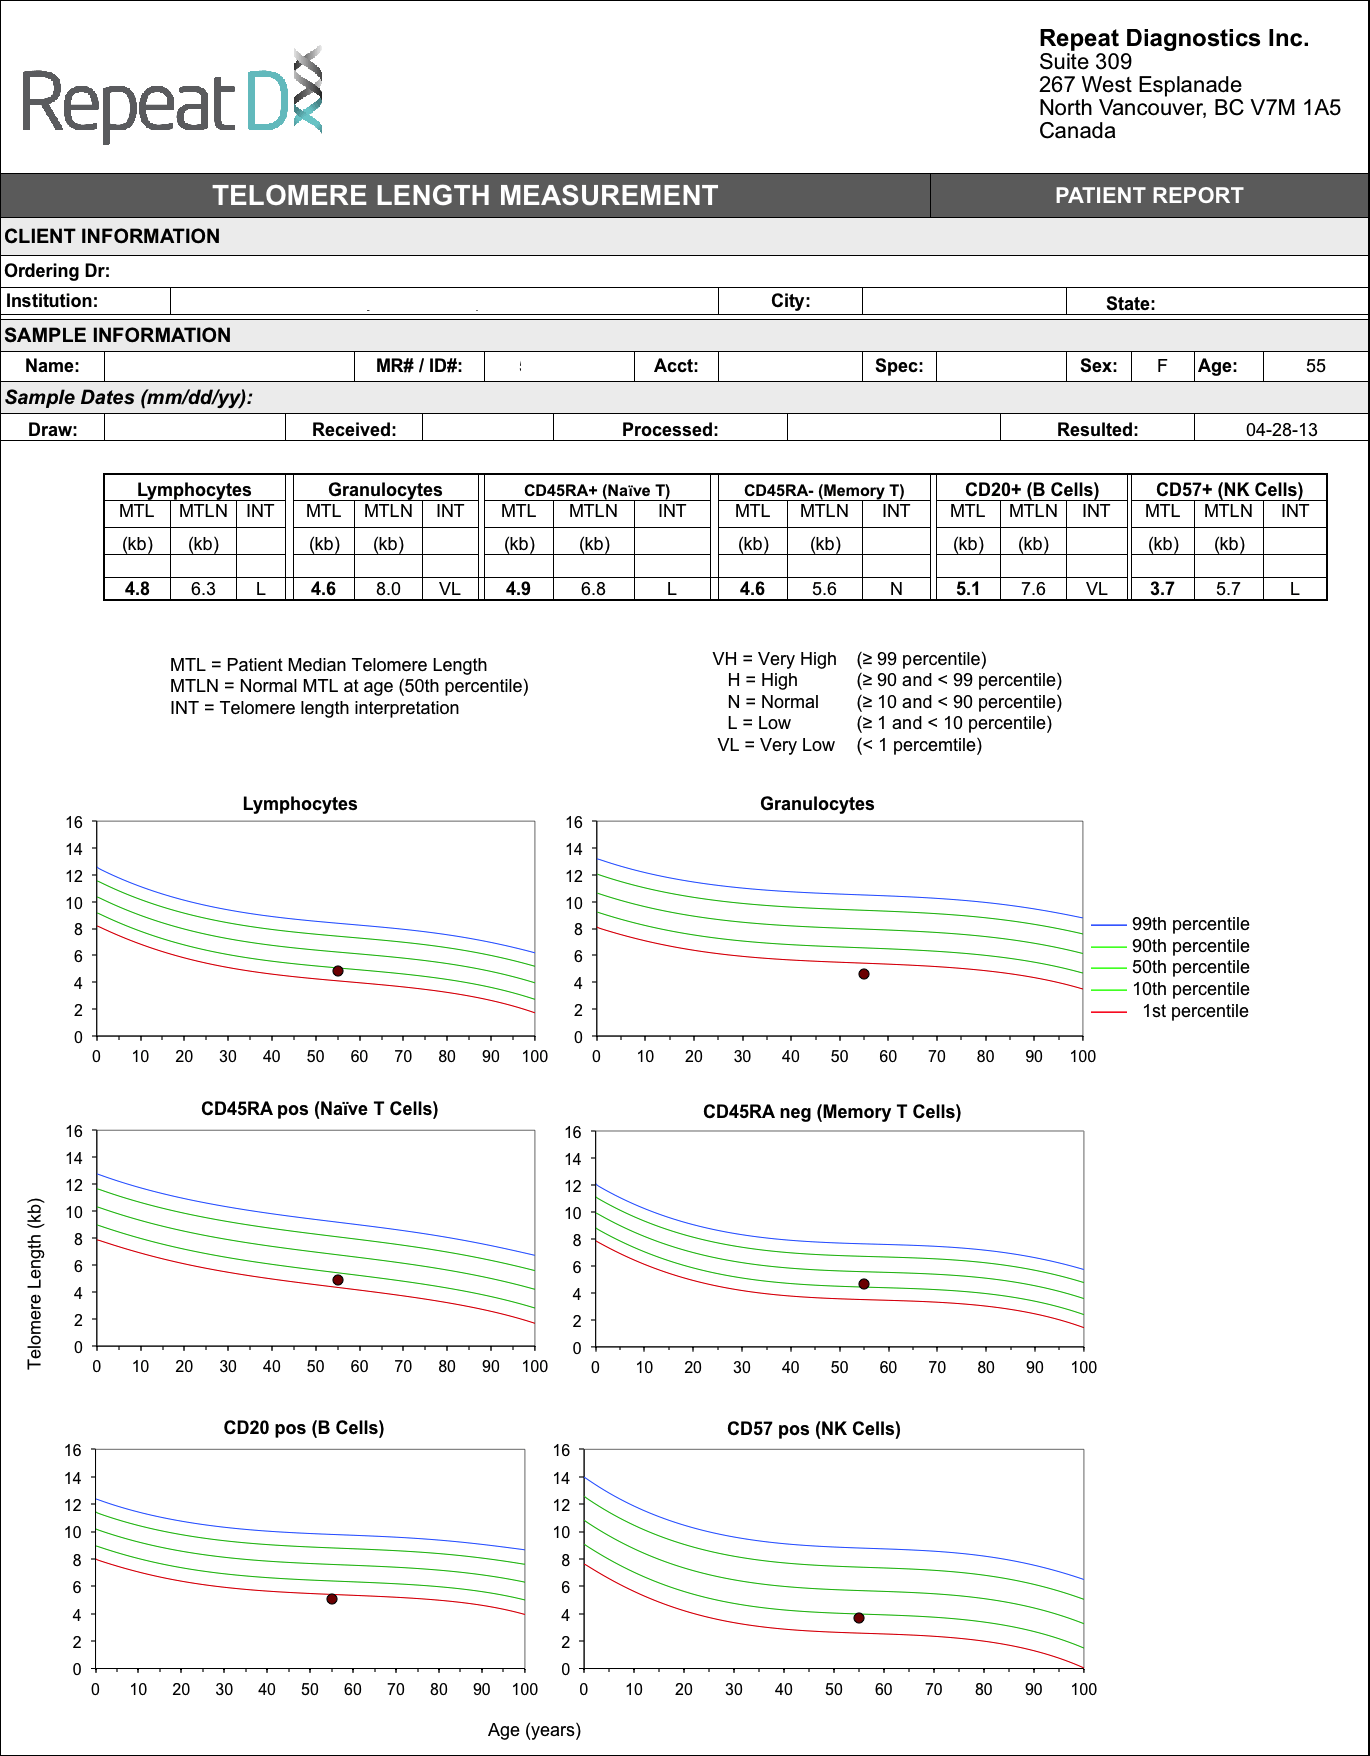The width and height of the screenshot is (1370, 1756).
Task: Click the 99th percentile blue legend line
Action: point(1109,925)
